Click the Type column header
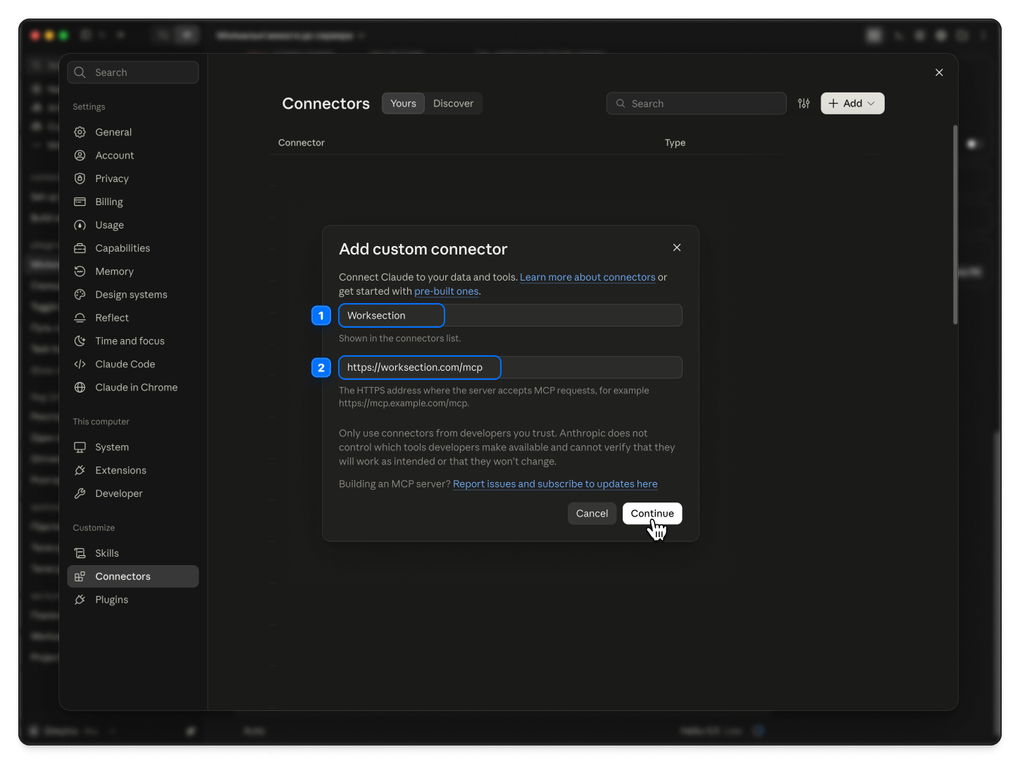 point(675,143)
